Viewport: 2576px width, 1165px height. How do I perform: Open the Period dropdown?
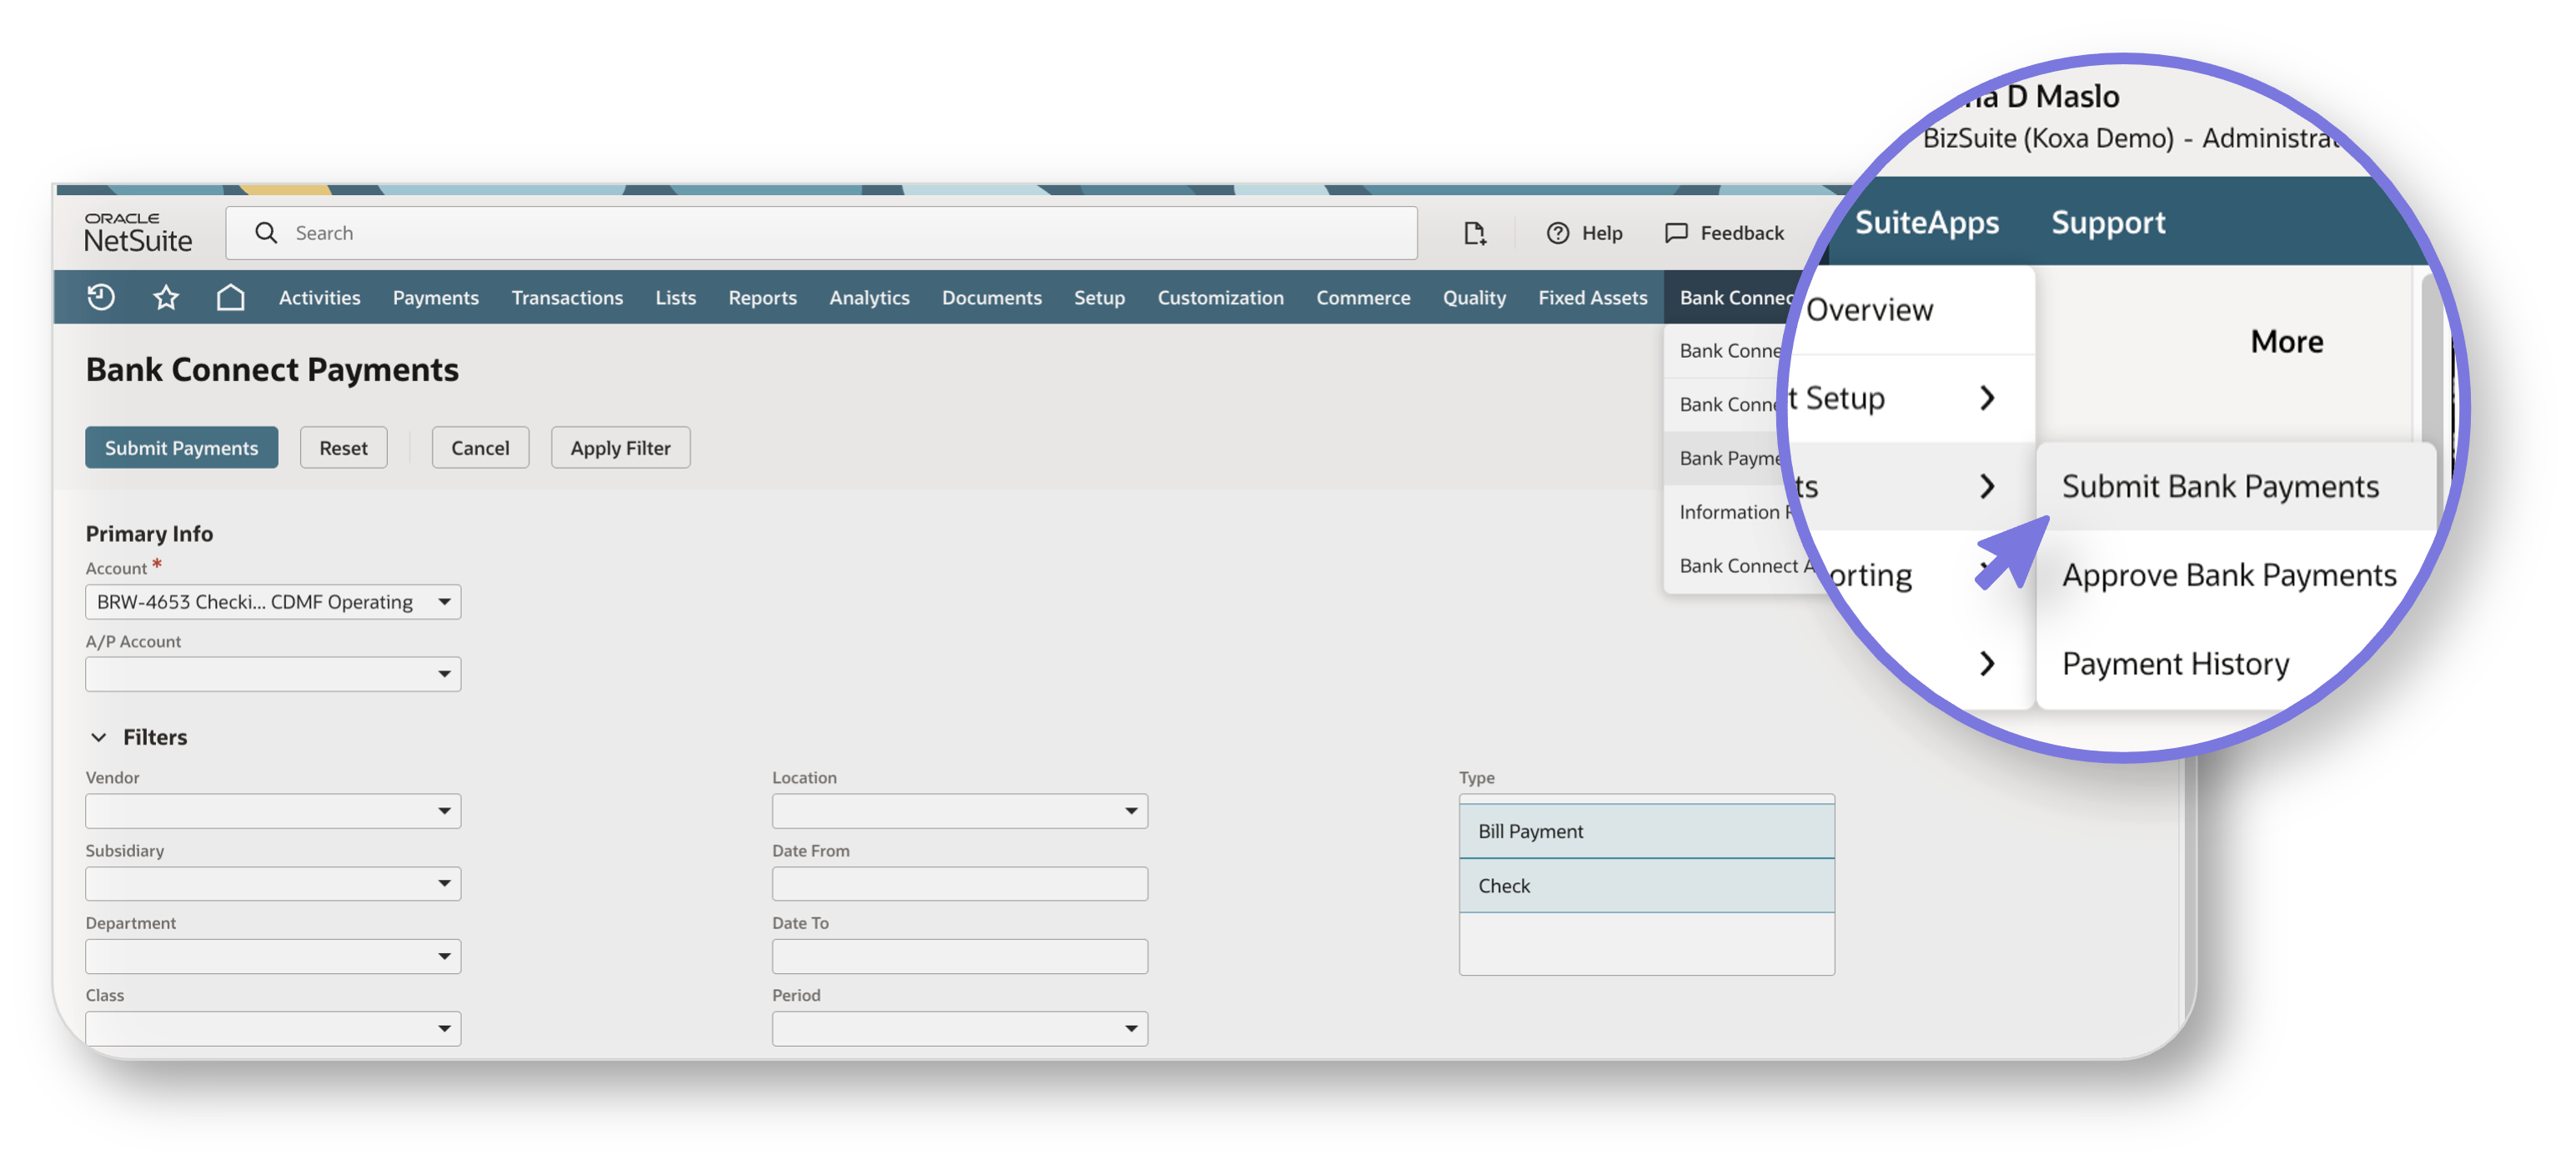click(x=960, y=1029)
